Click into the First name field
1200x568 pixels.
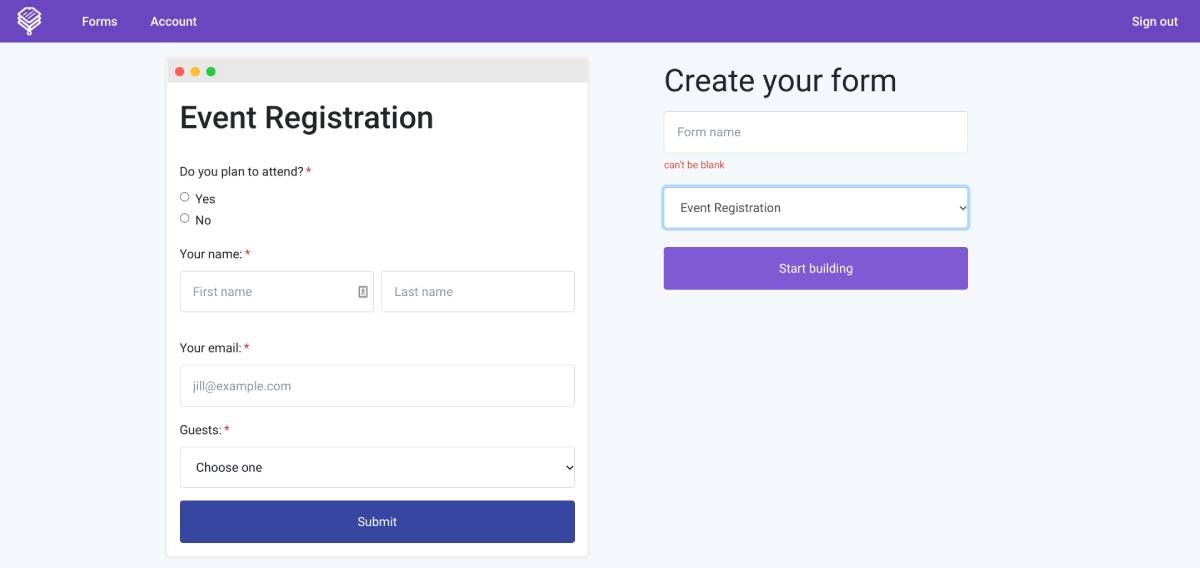270,292
